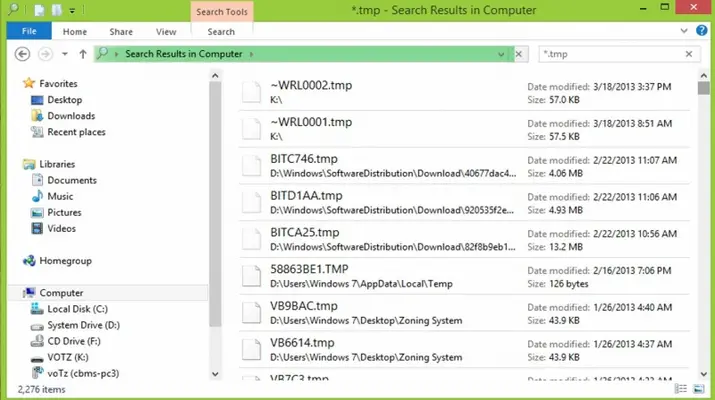This screenshot has height=400, width=715.
Task: Maximize the search results window
Action: [665, 7]
